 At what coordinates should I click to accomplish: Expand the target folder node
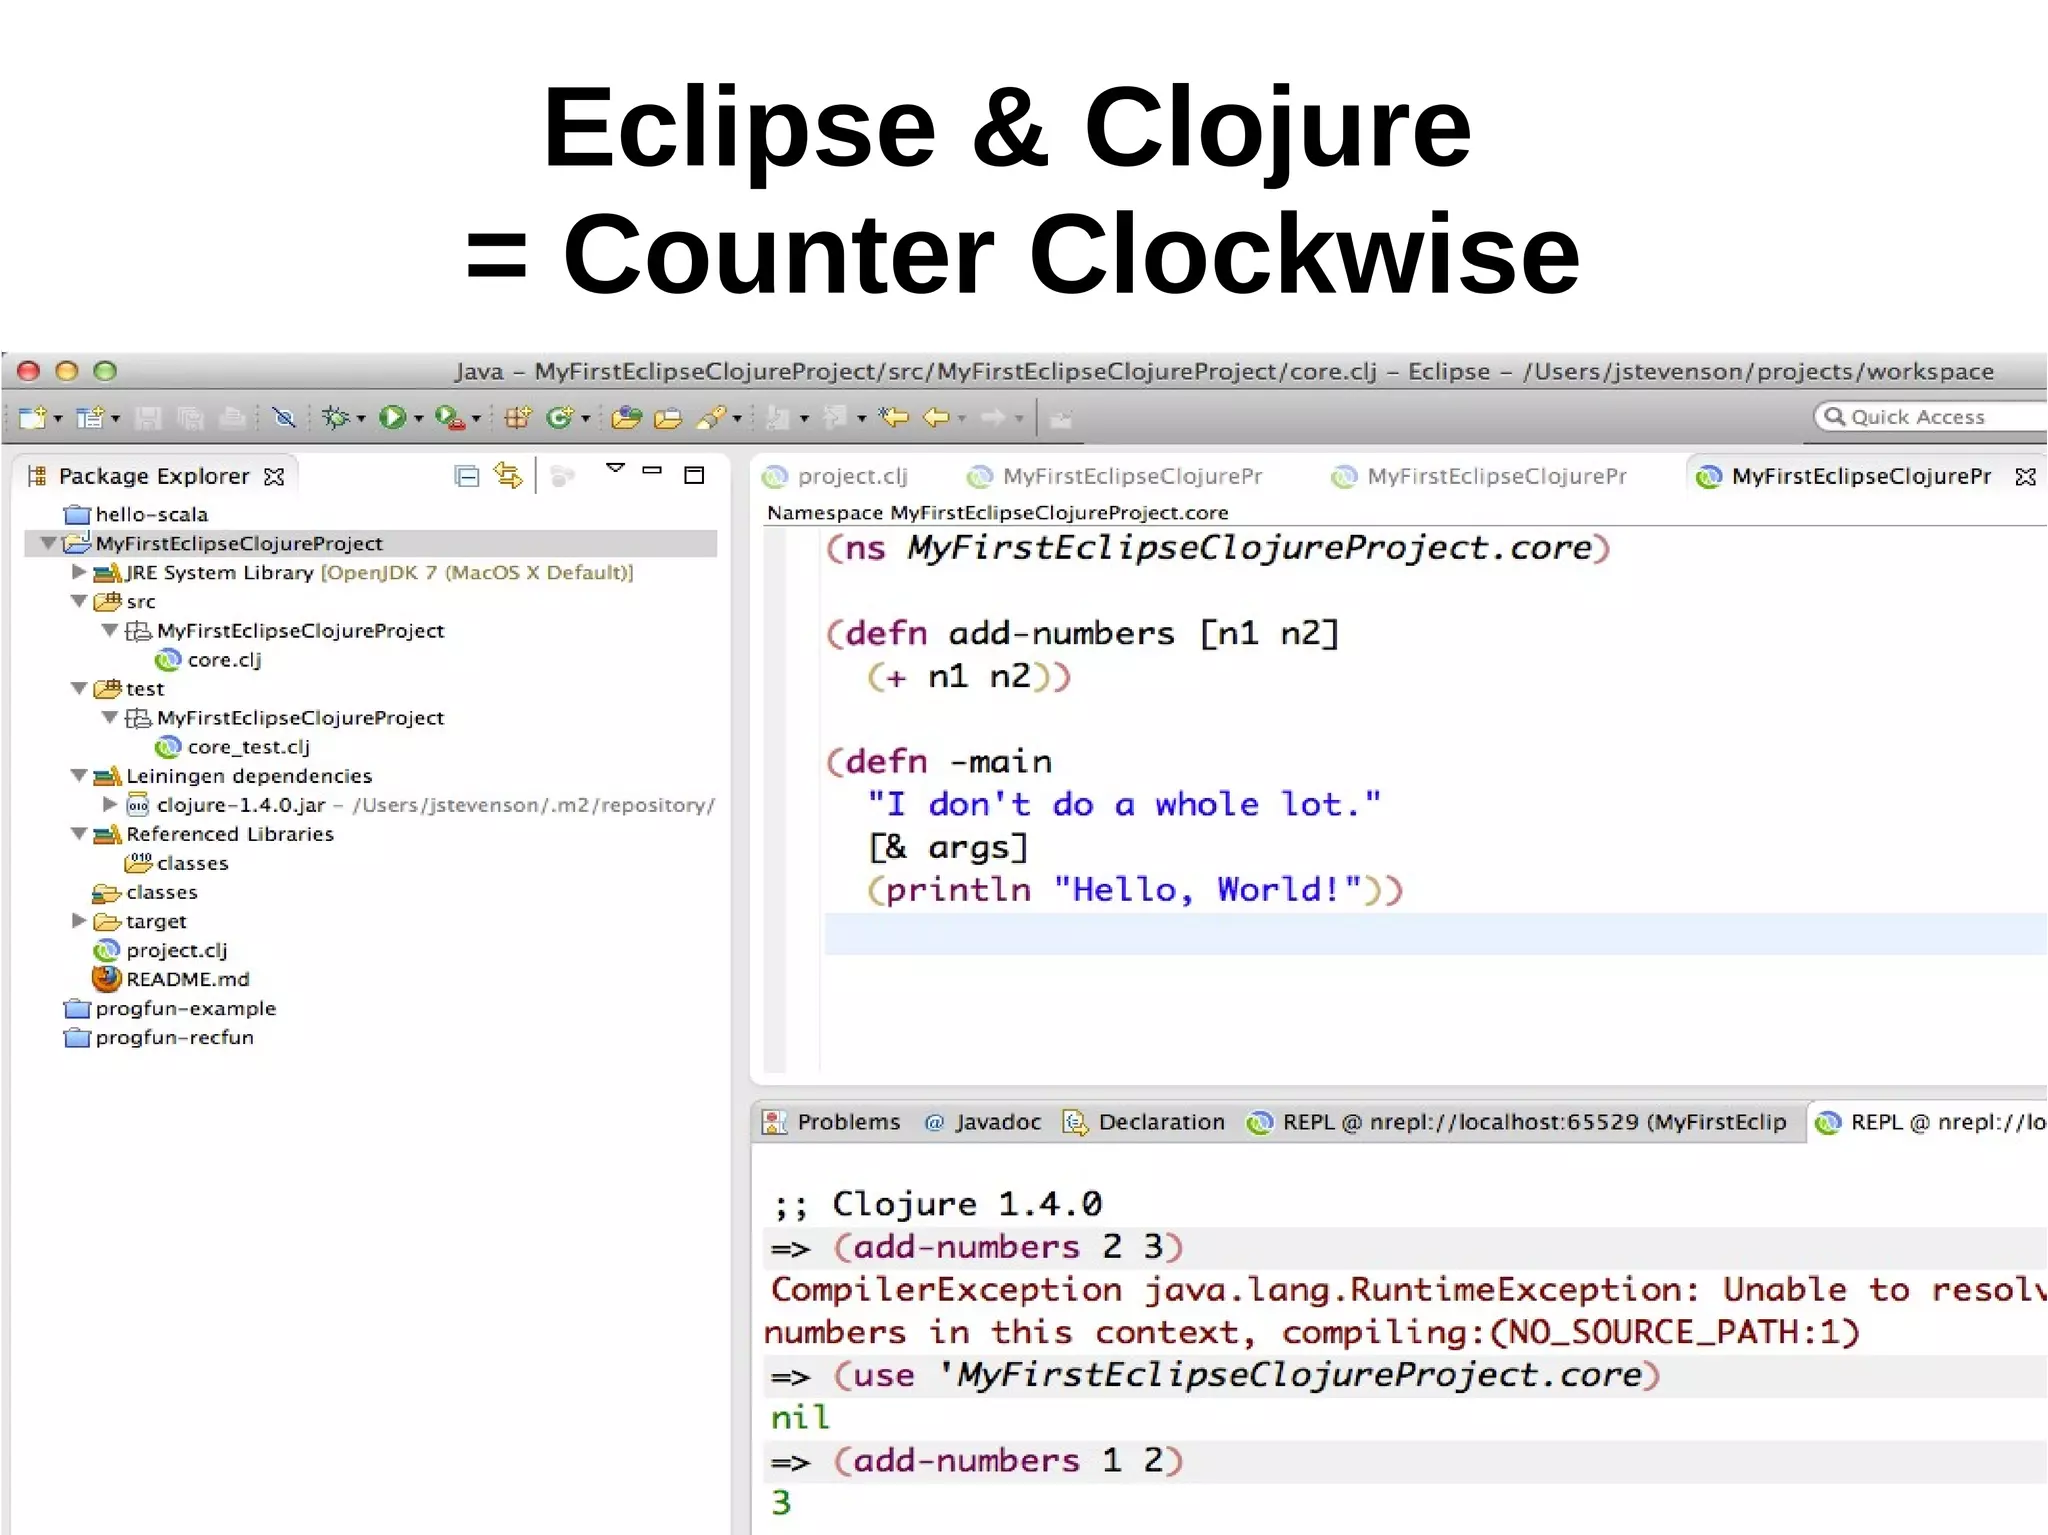(78, 920)
